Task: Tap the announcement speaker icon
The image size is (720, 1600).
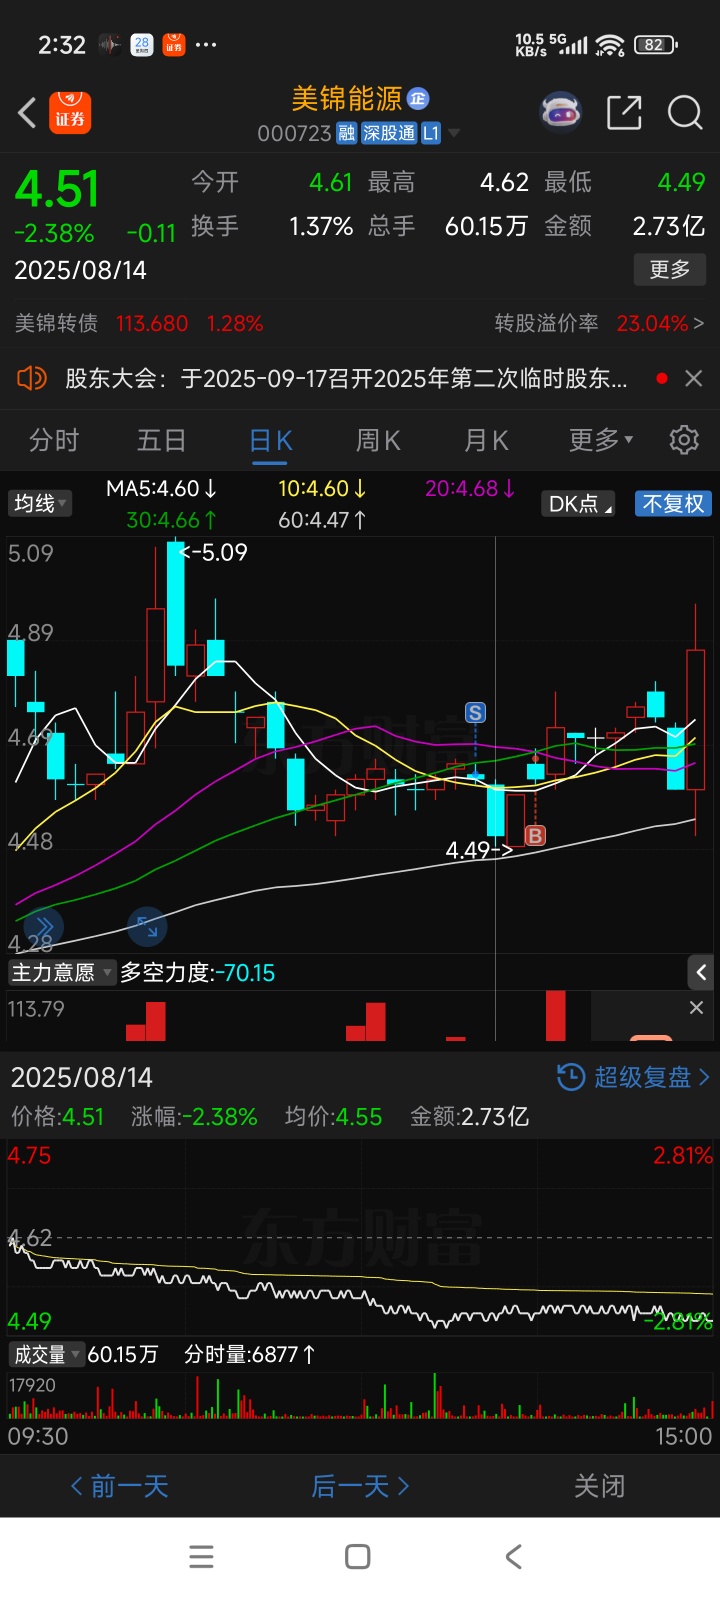Action: pyautogui.click(x=32, y=378)
